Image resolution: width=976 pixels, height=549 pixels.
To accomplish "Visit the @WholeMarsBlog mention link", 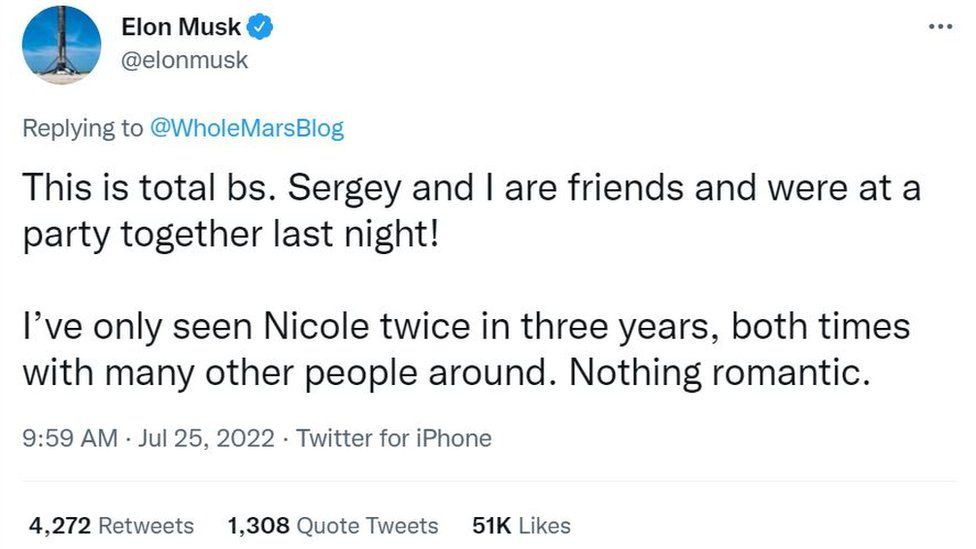I will pos(246,128).
